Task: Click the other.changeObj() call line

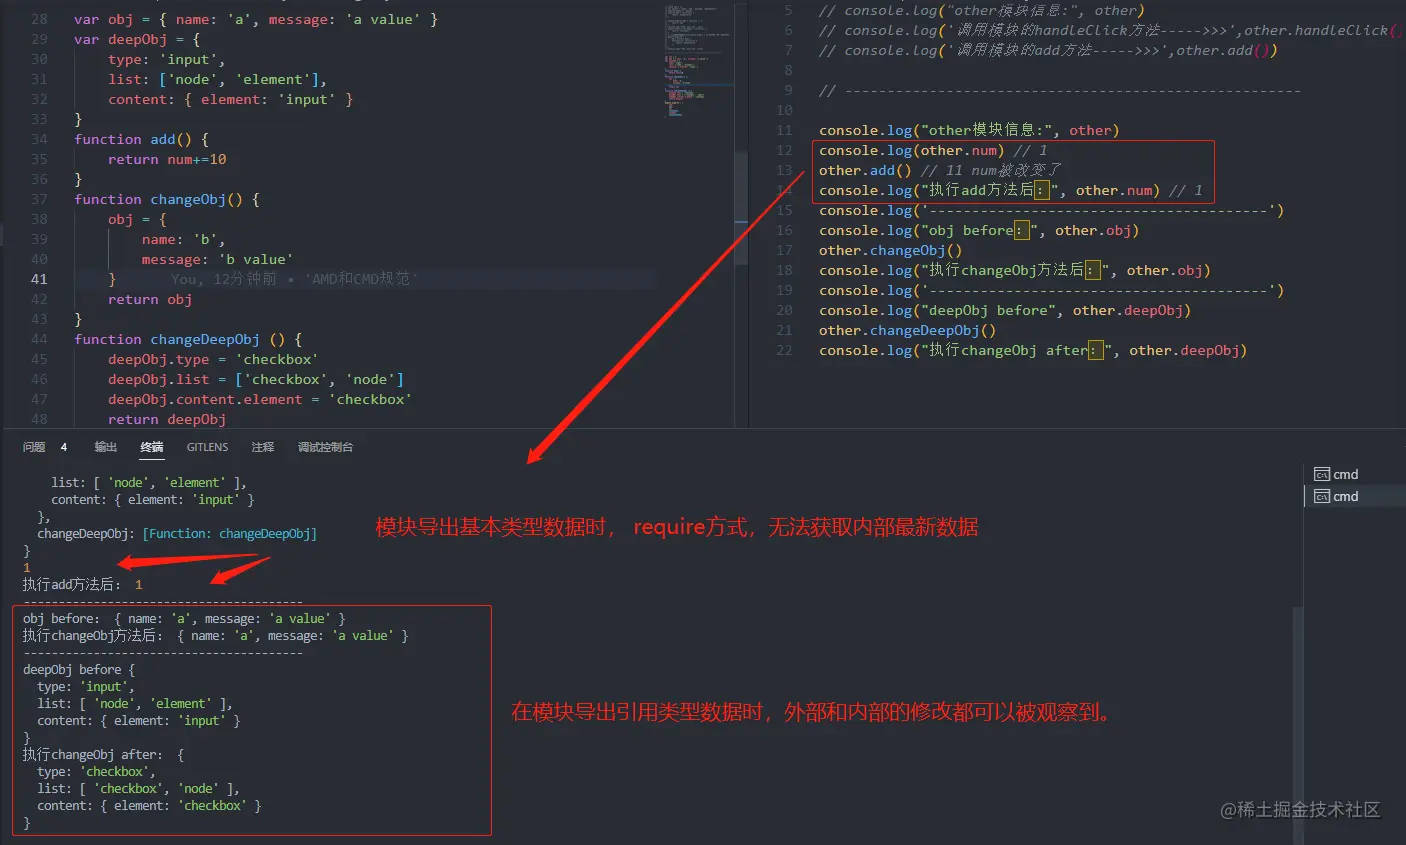Action: tap(890, 250)
